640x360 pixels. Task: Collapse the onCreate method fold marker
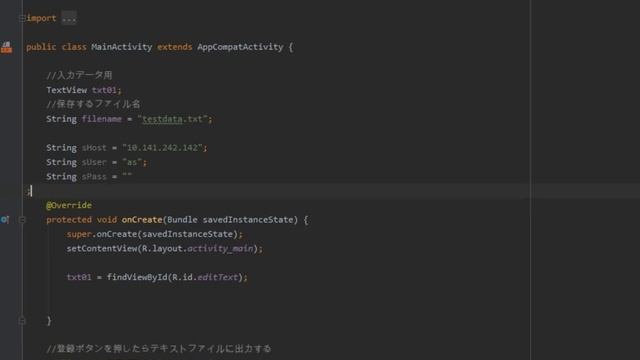click(x=22, y=220)
